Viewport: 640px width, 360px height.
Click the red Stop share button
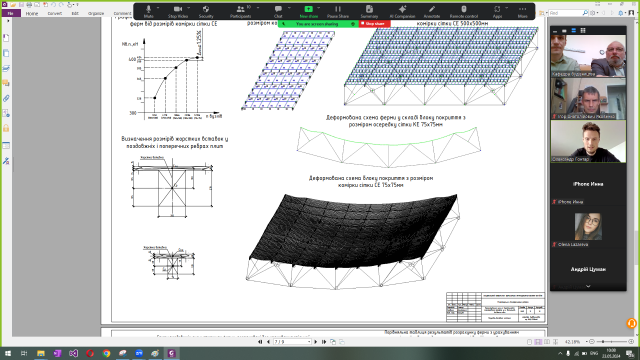click(x=375, y=24)
